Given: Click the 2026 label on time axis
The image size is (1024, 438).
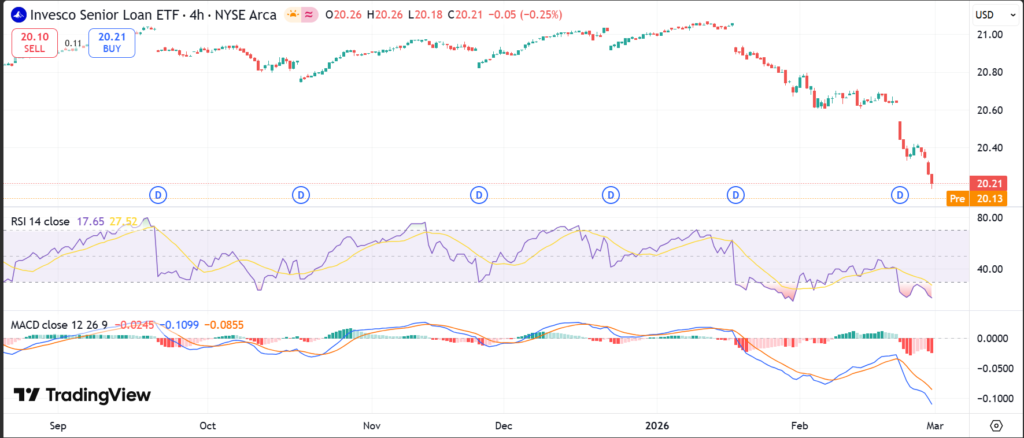Looking at the screenshot, I should [658, 424].
